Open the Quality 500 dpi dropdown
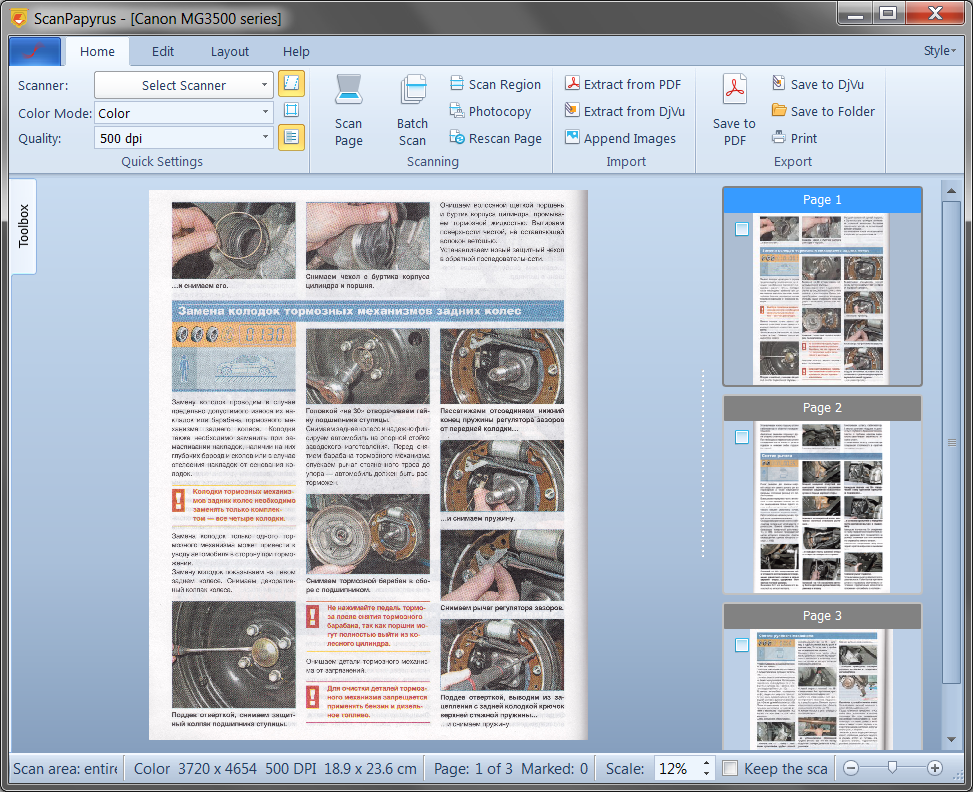Image resolution: width=973 pixels, height=792 pixels. tap(184, 139)
